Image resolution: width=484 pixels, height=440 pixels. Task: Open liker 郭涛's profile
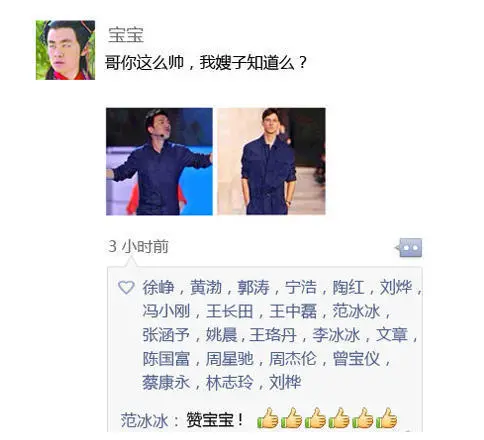click(x=253, y=287)
